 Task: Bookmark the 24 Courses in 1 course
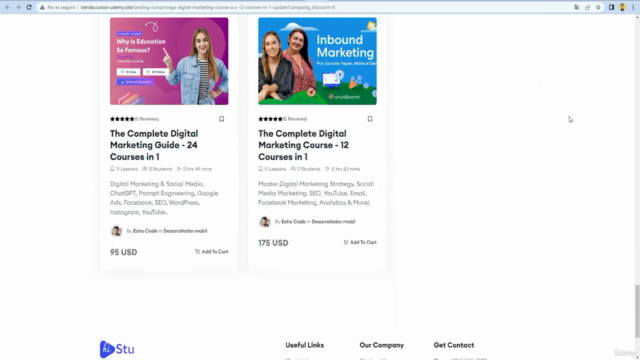221,119
